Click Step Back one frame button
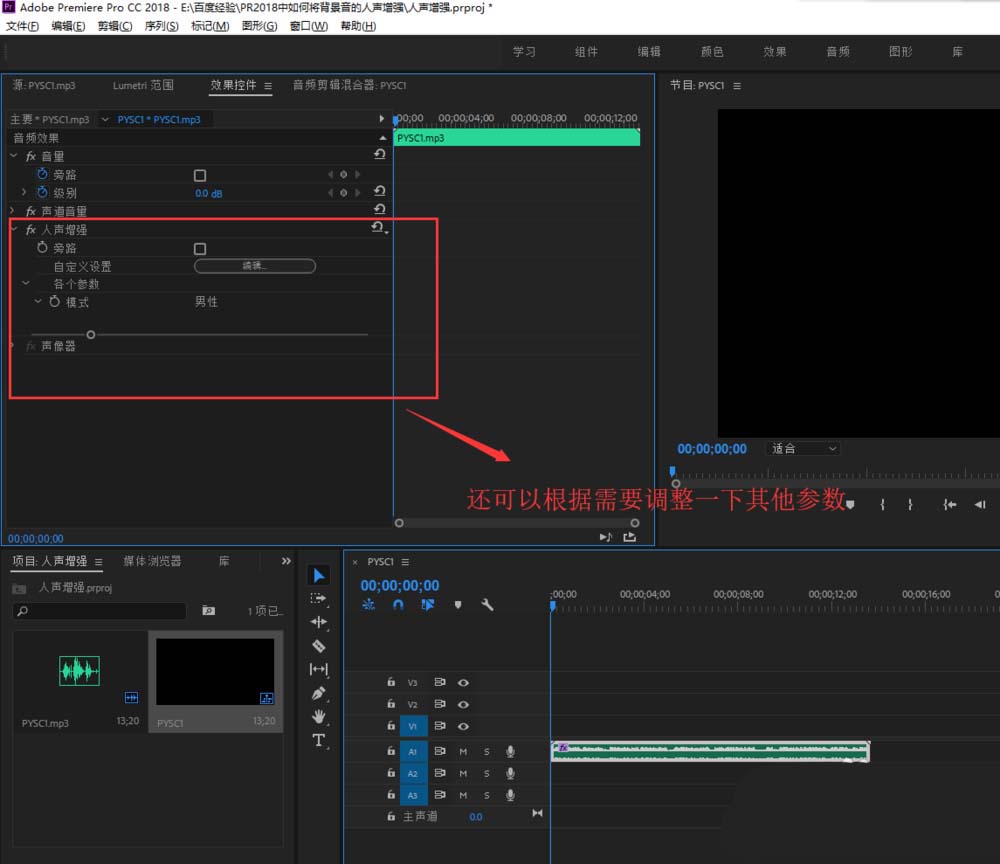1000x864 pixels. click(980, 504)
